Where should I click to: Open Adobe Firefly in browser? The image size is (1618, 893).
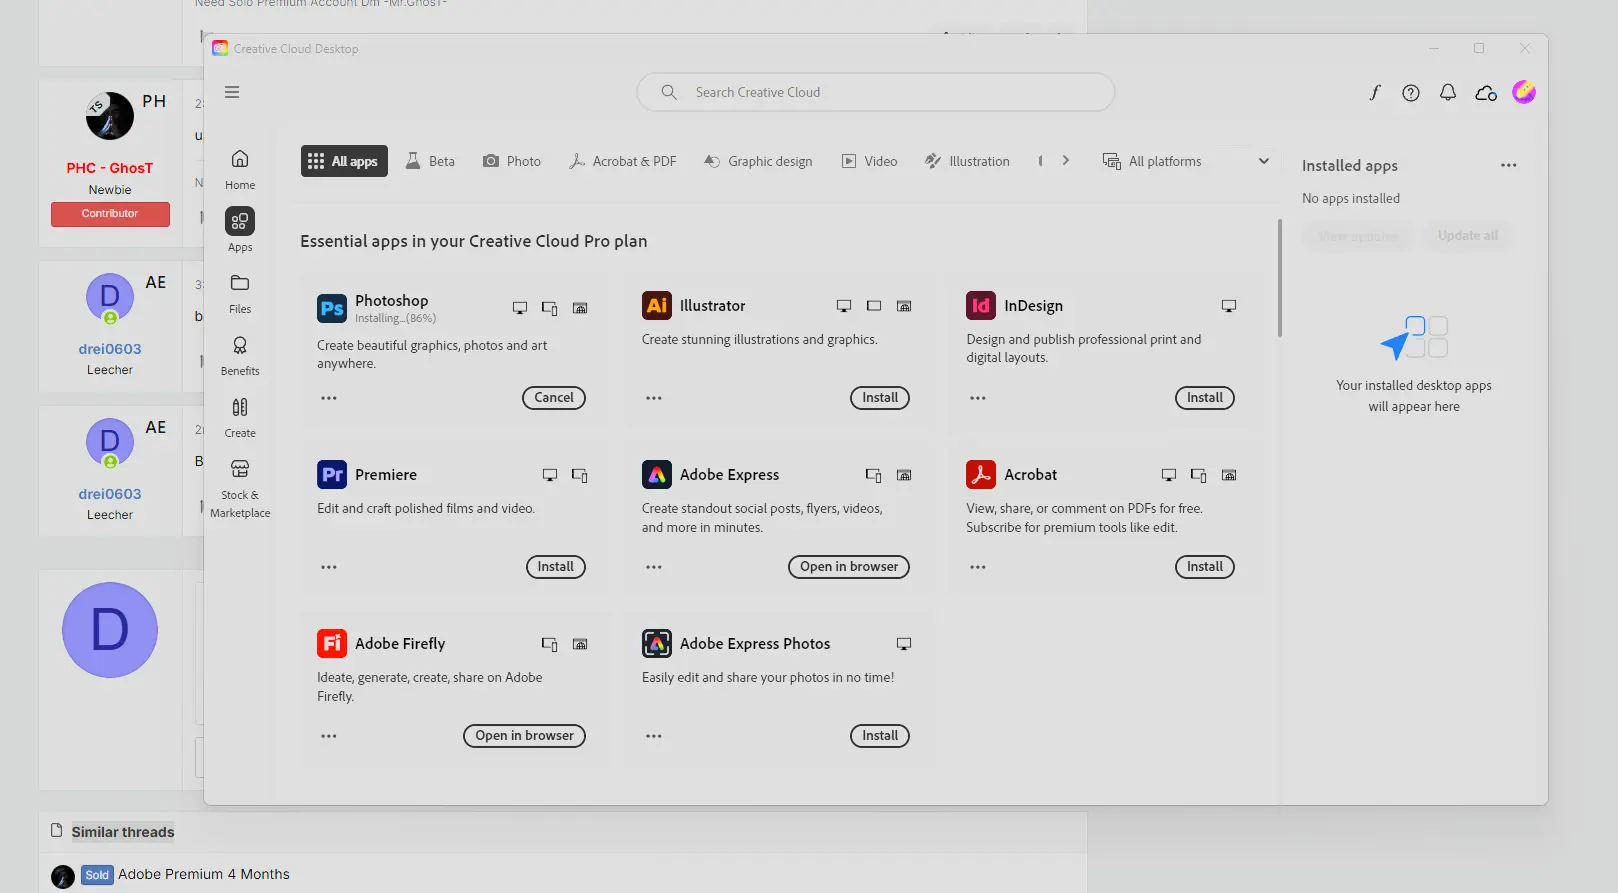click(525, 735)
